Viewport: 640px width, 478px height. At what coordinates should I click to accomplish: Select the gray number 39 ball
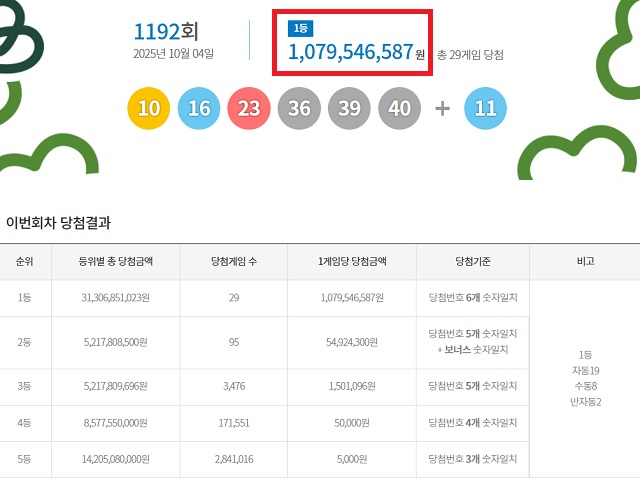click(x=349, y=108)
